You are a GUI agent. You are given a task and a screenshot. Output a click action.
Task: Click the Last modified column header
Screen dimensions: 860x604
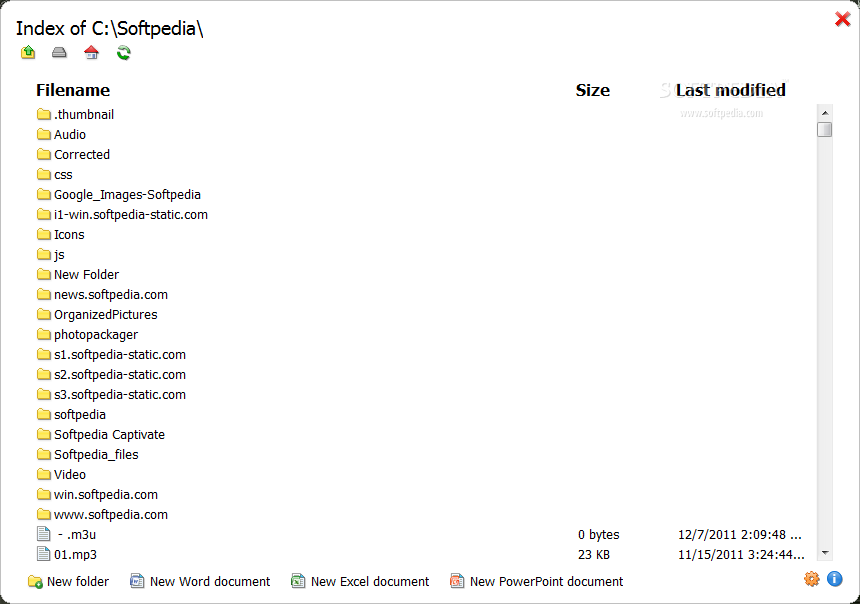[x=731, y=90]
